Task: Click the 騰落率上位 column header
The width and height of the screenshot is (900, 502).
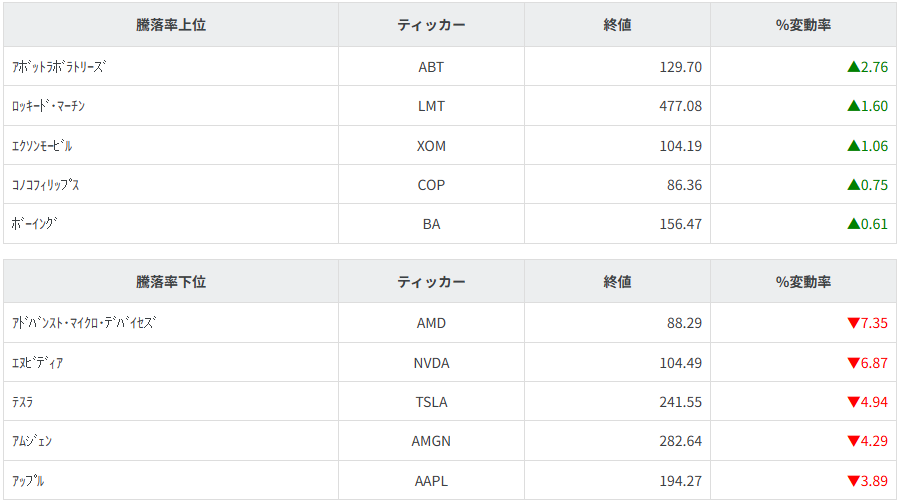Action: point(171,25)
